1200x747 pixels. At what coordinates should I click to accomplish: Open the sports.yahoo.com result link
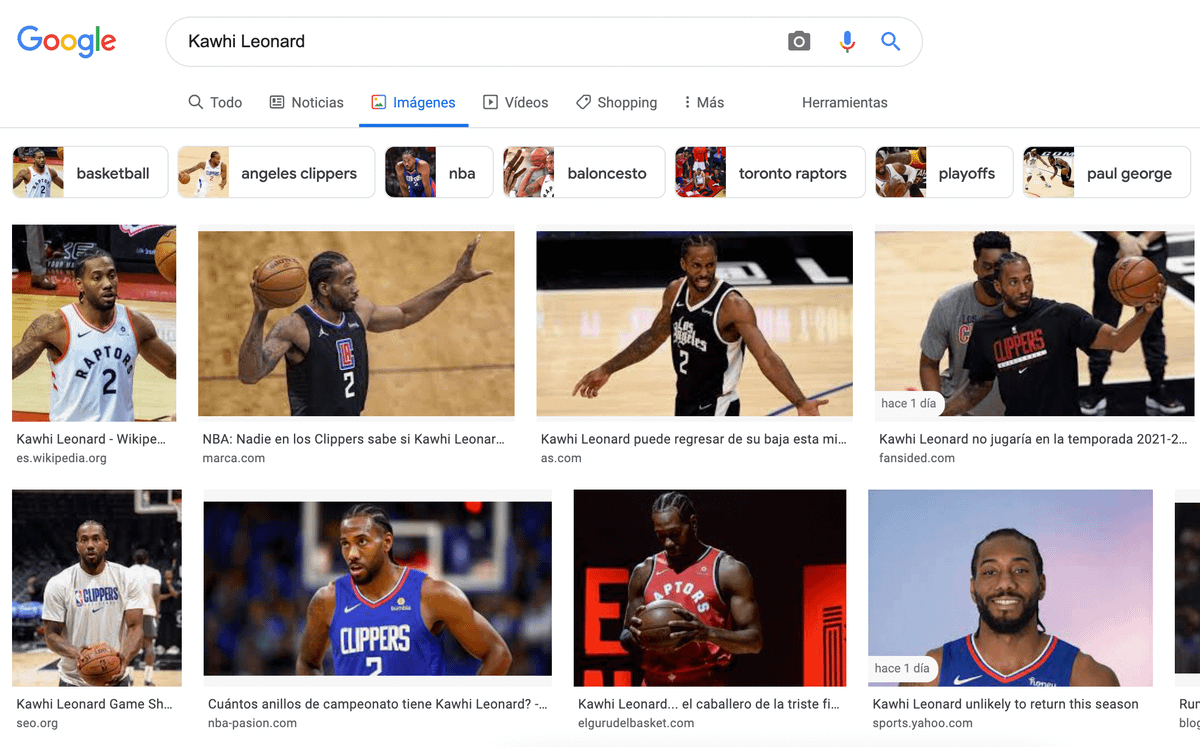tap(1005, 704)
